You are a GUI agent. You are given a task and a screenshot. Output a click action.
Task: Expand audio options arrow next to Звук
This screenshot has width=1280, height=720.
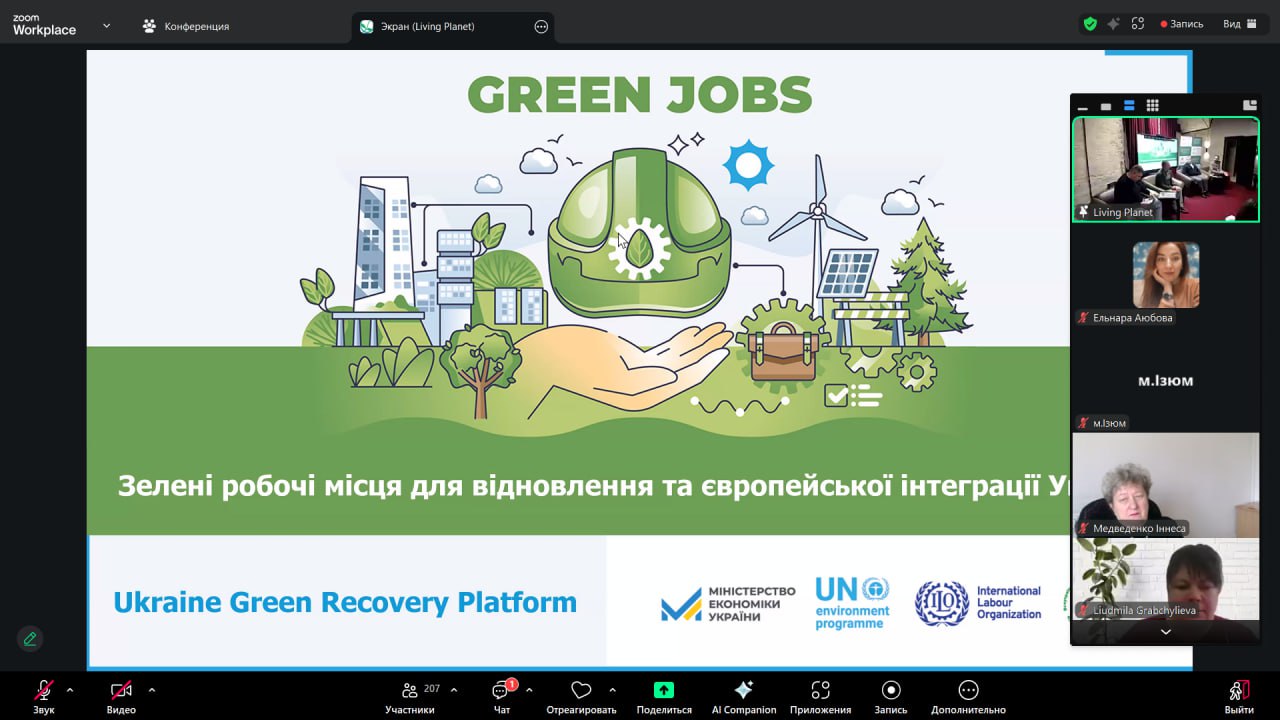coord(70,690)
